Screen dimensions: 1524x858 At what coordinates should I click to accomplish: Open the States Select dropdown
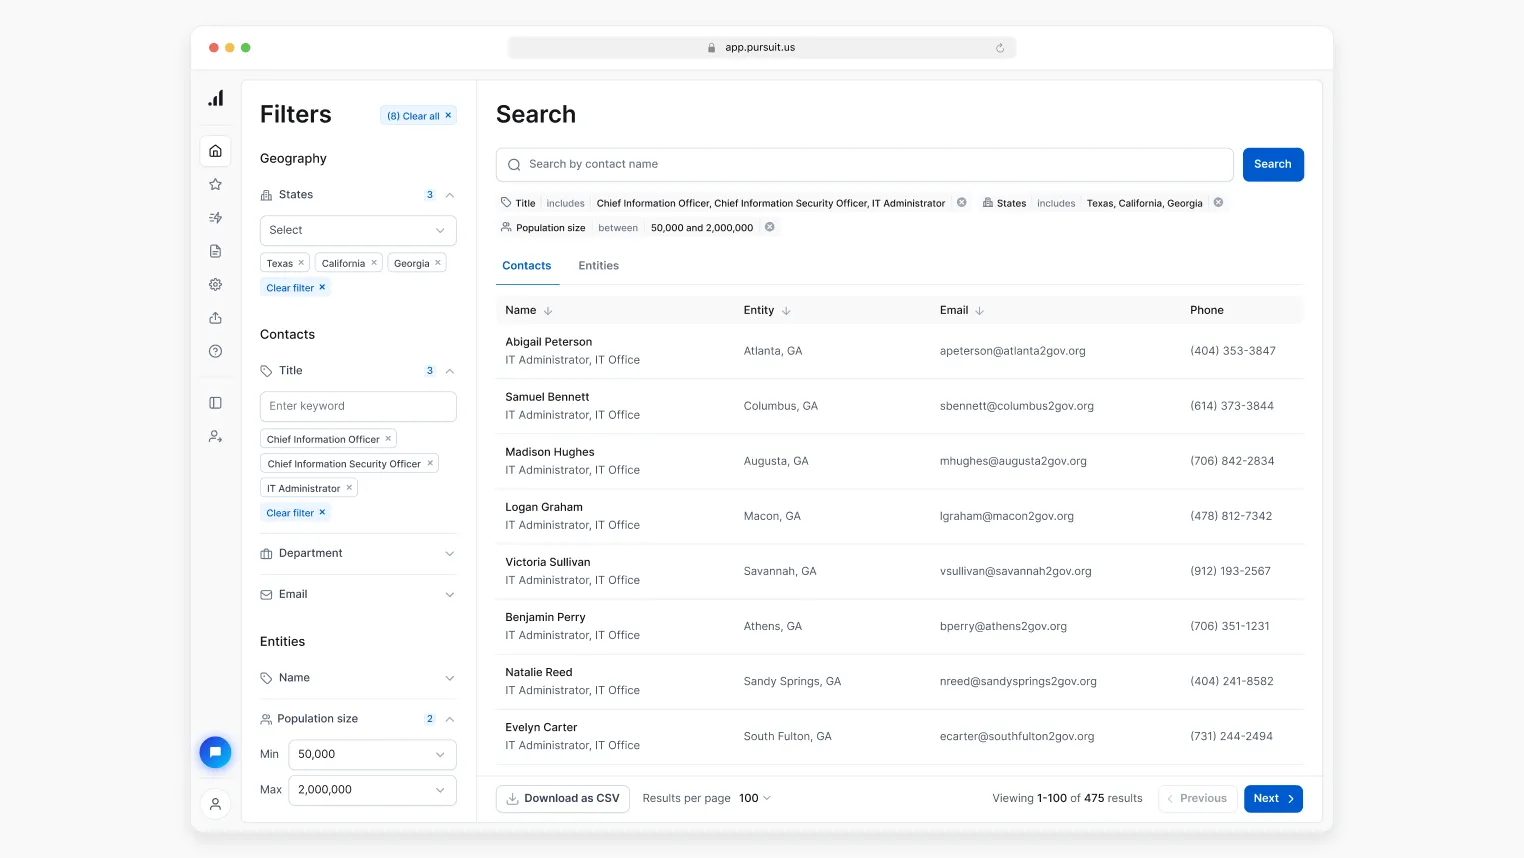(x=358, y=230)
